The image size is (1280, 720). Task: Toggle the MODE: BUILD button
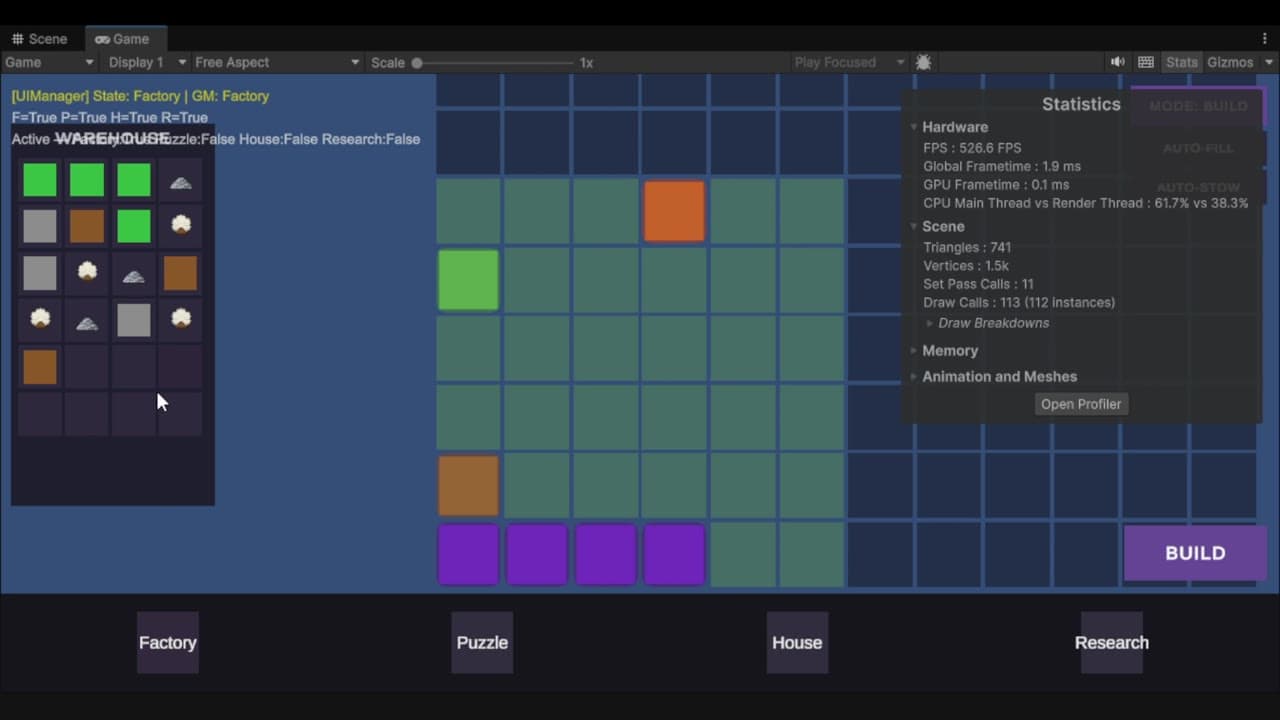1198,106
